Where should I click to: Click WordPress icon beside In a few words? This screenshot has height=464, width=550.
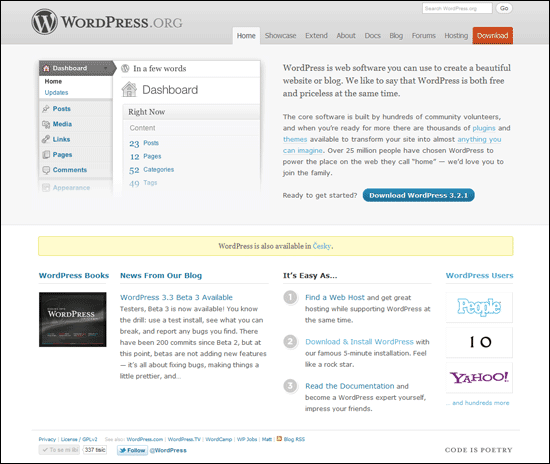point(125,68)
